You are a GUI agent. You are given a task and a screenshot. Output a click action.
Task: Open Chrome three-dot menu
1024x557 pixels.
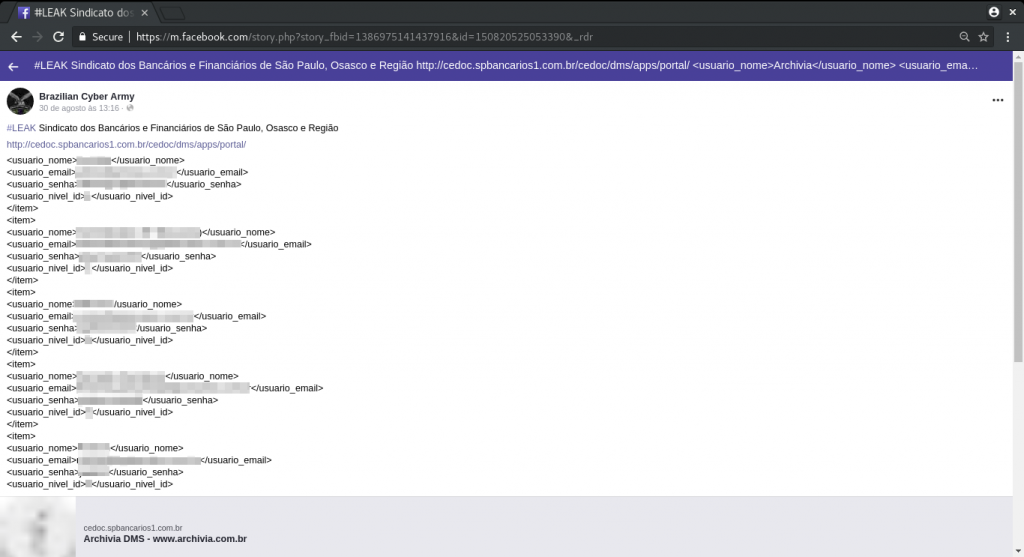(1008, 37)
